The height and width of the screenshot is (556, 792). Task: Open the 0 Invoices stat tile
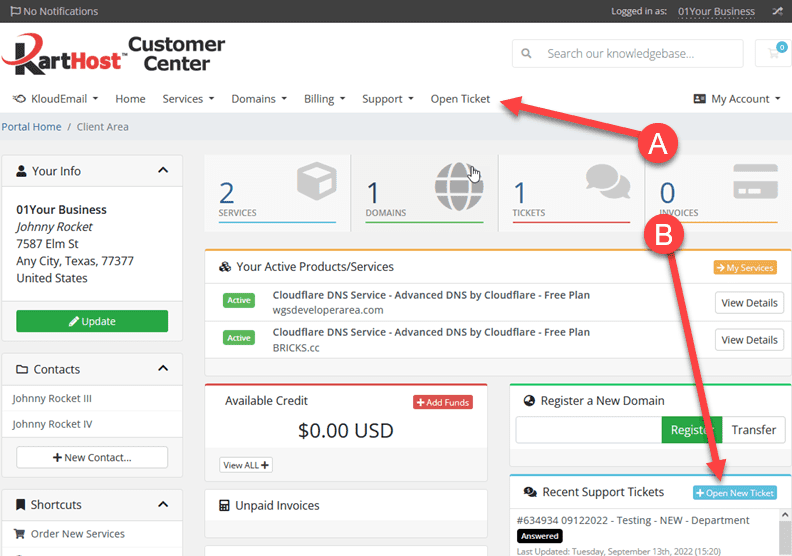pos(718,193)
